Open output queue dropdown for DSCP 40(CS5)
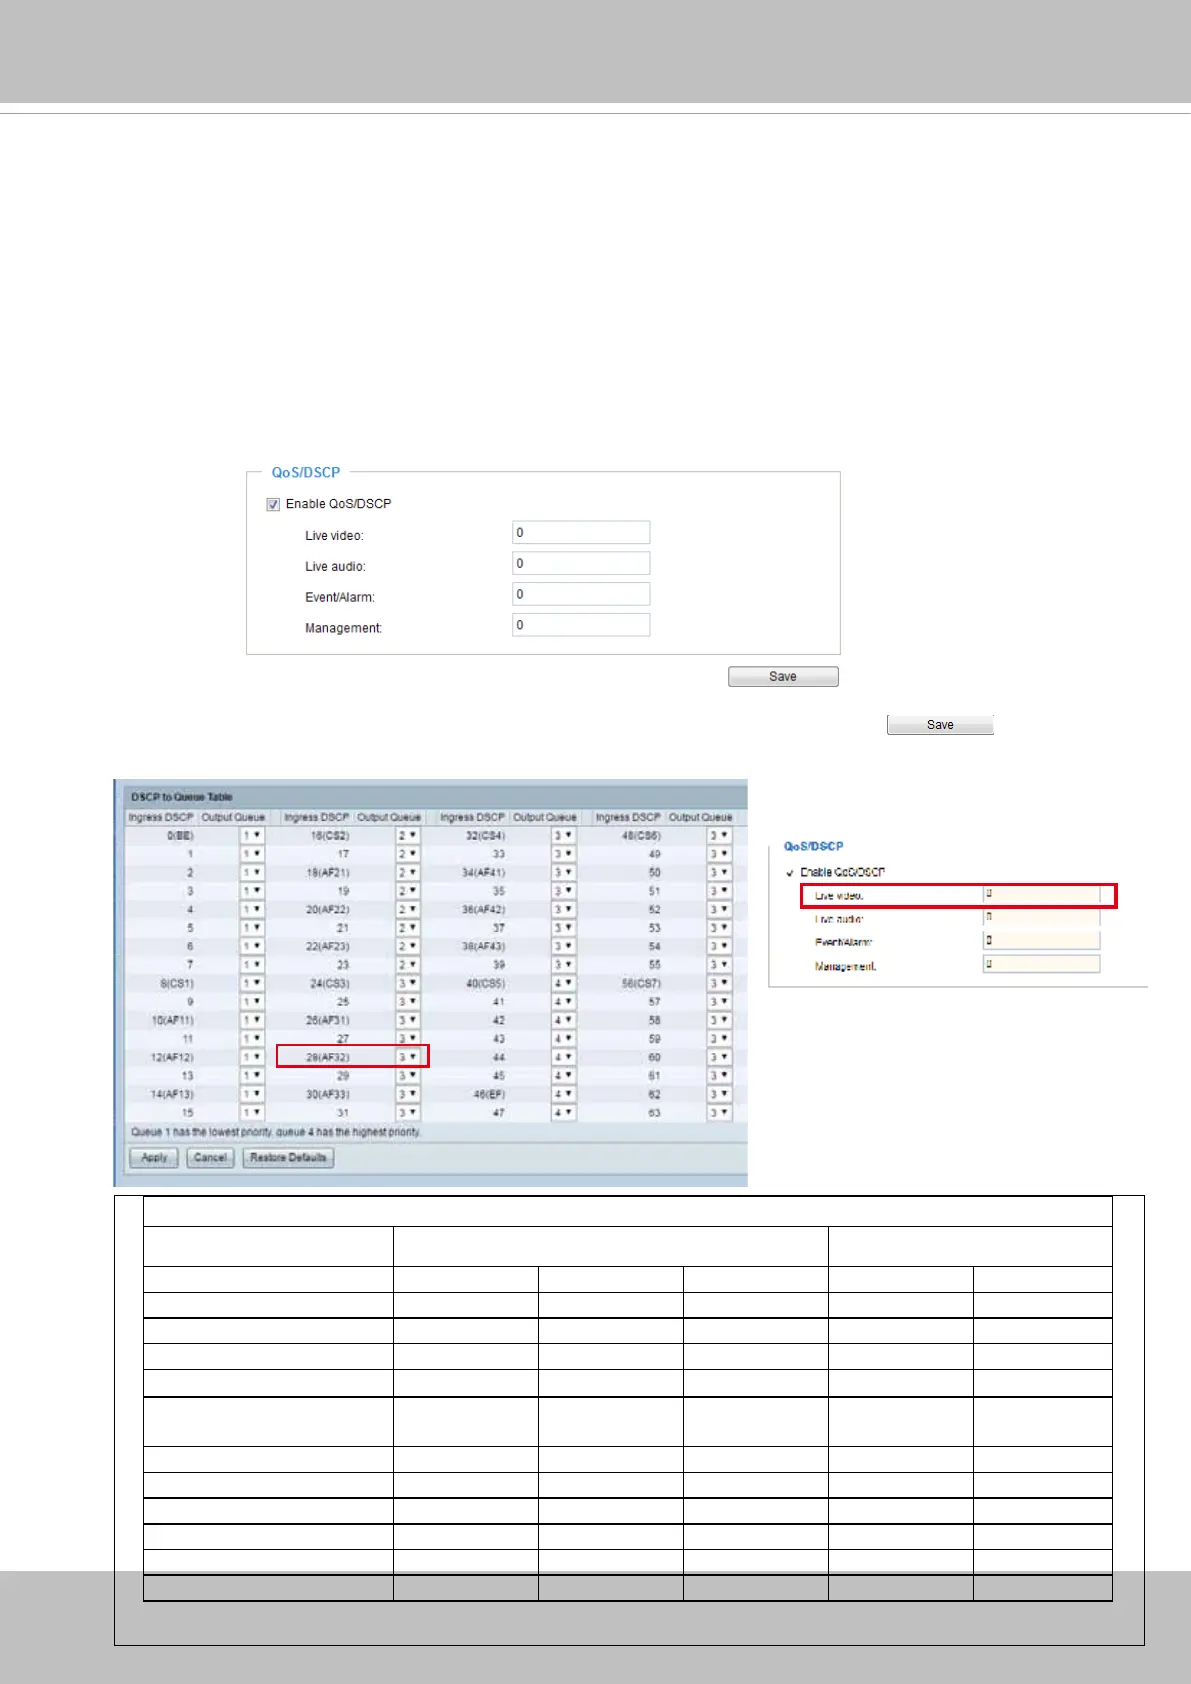 pos(564,983)
